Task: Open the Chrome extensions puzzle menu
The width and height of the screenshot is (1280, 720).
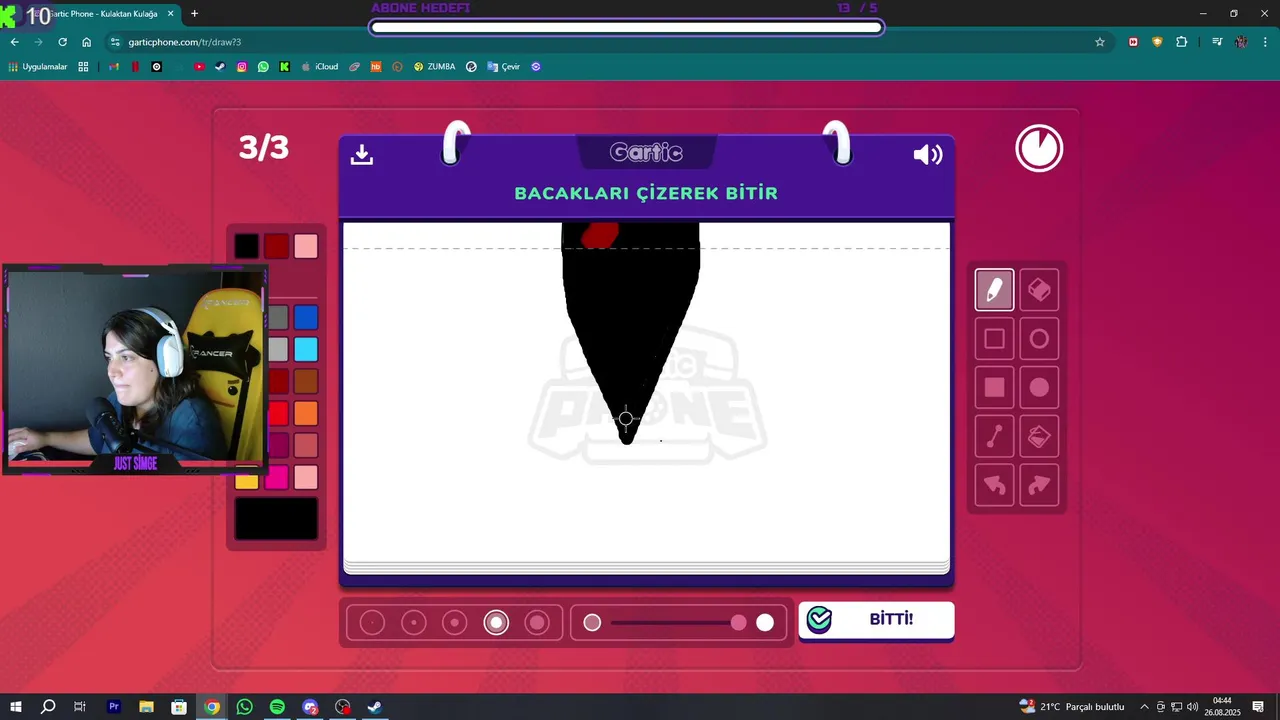Action: [1182, 42]
